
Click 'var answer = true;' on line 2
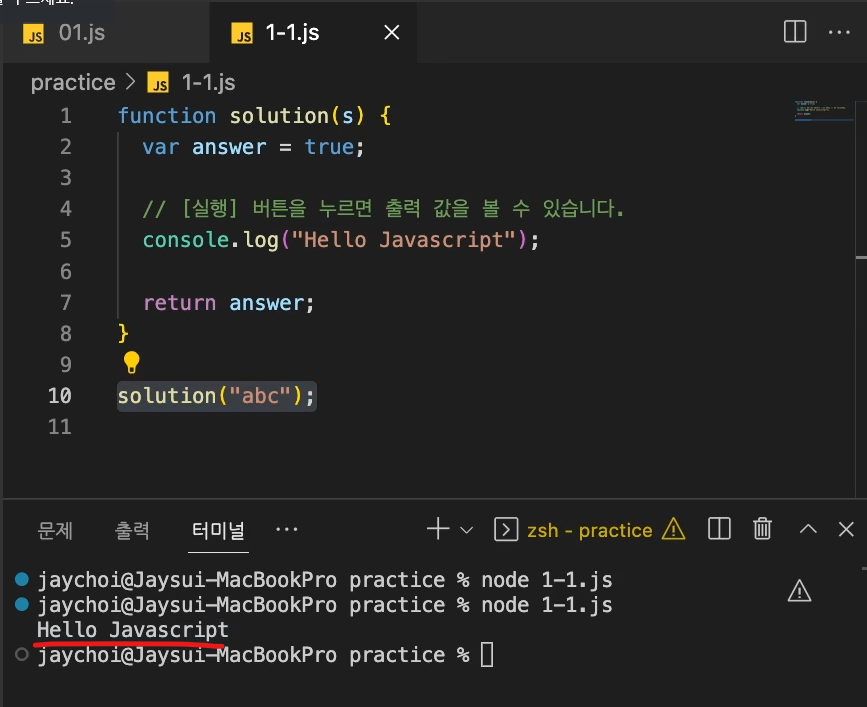pyautogui.click(x=253, y=147)
